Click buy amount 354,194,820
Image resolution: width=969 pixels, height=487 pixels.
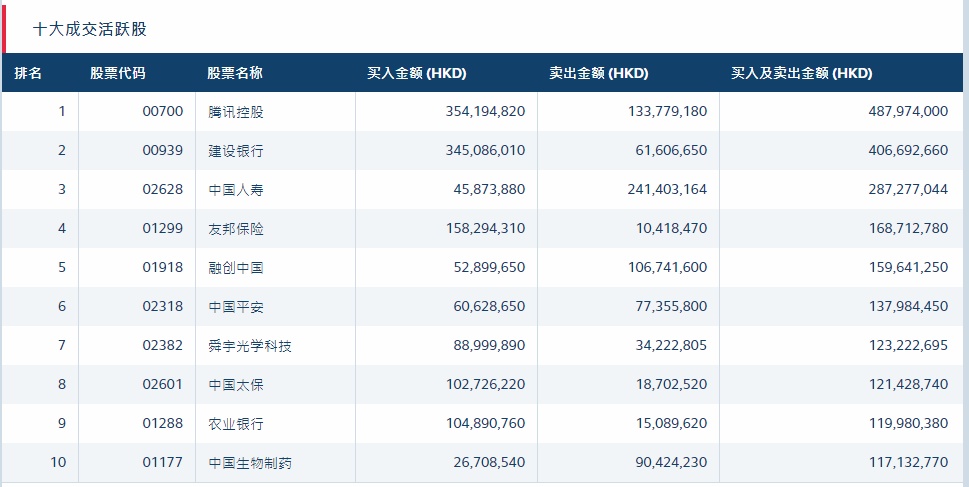(485, 111)
